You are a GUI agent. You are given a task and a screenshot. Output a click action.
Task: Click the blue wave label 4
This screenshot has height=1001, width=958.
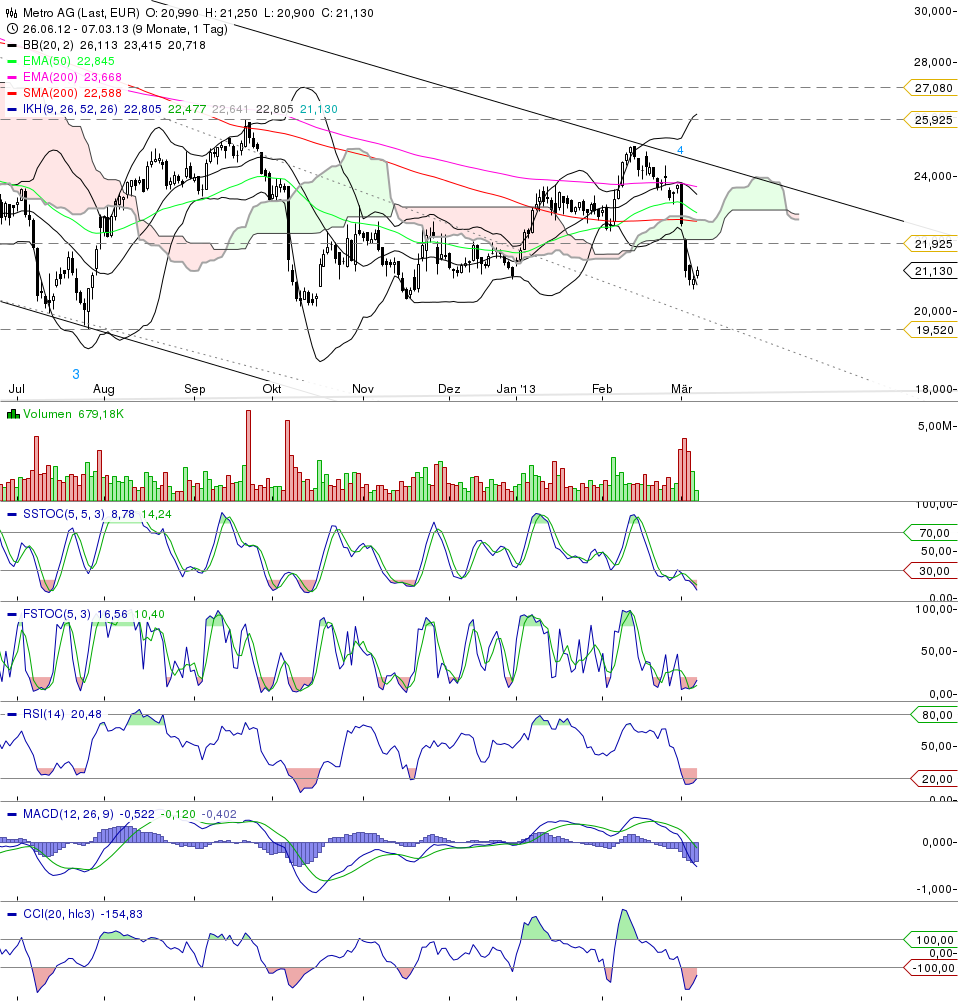[680, 150]
